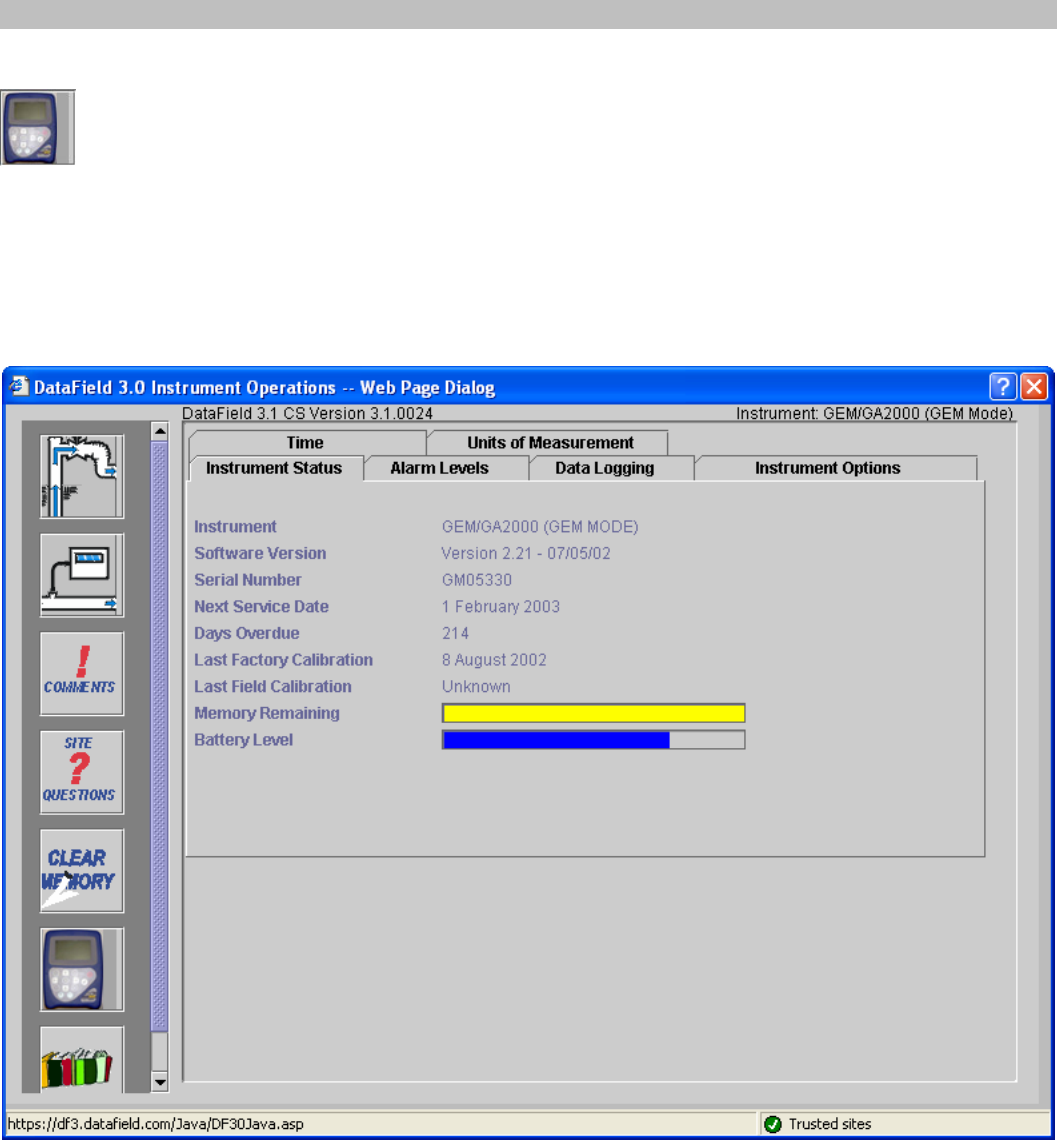Click the sidebar vertical scrollbar thumb

pyautogui.click(x=160, y=736)
